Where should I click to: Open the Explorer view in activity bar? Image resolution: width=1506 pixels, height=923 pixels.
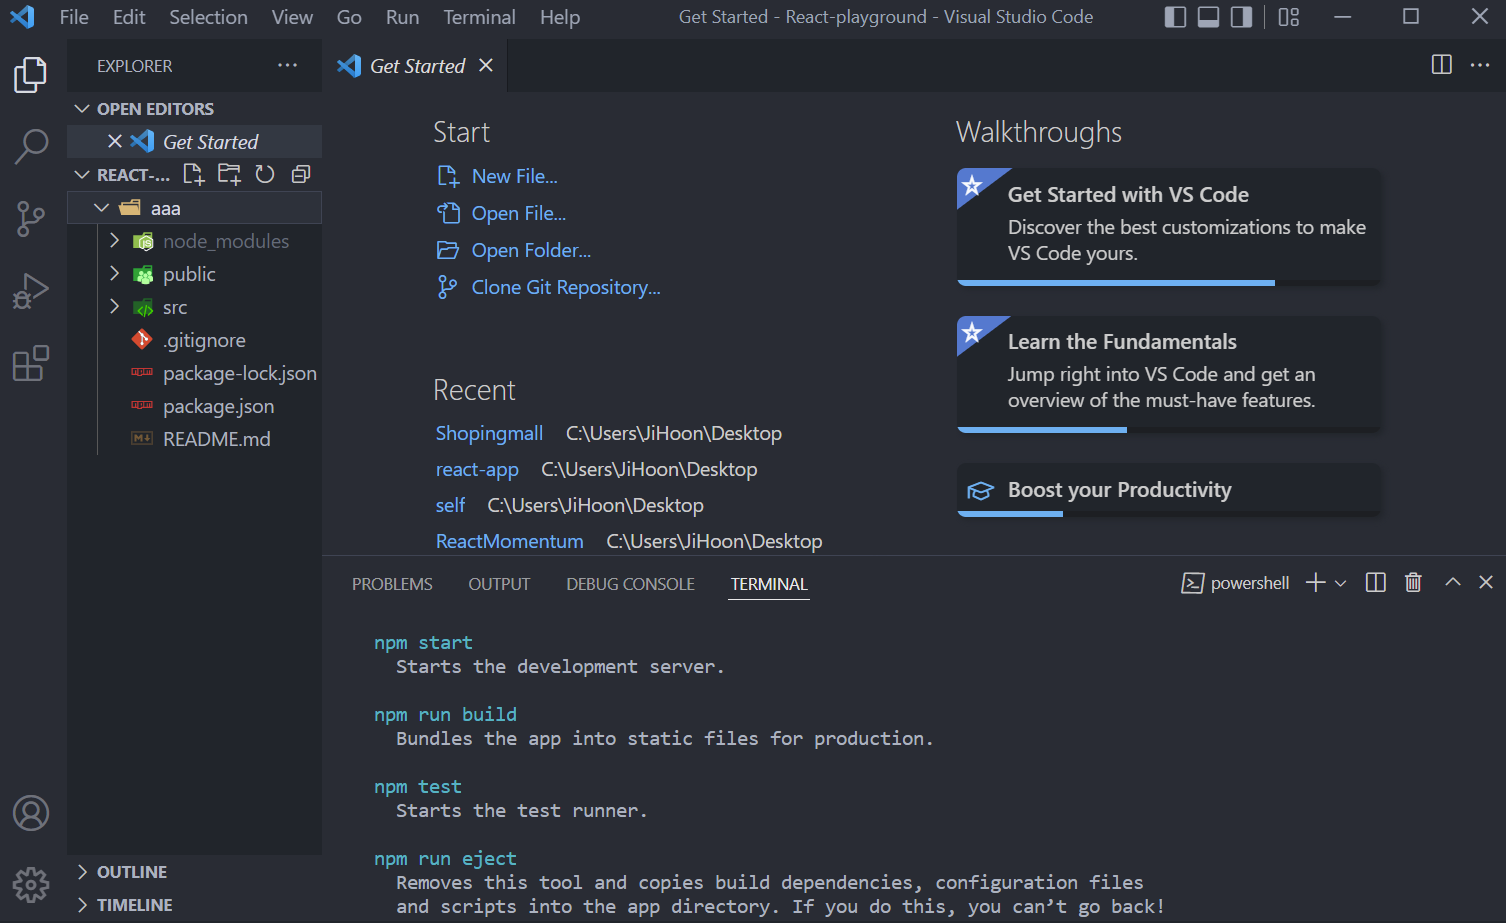(x=31, y=74)
